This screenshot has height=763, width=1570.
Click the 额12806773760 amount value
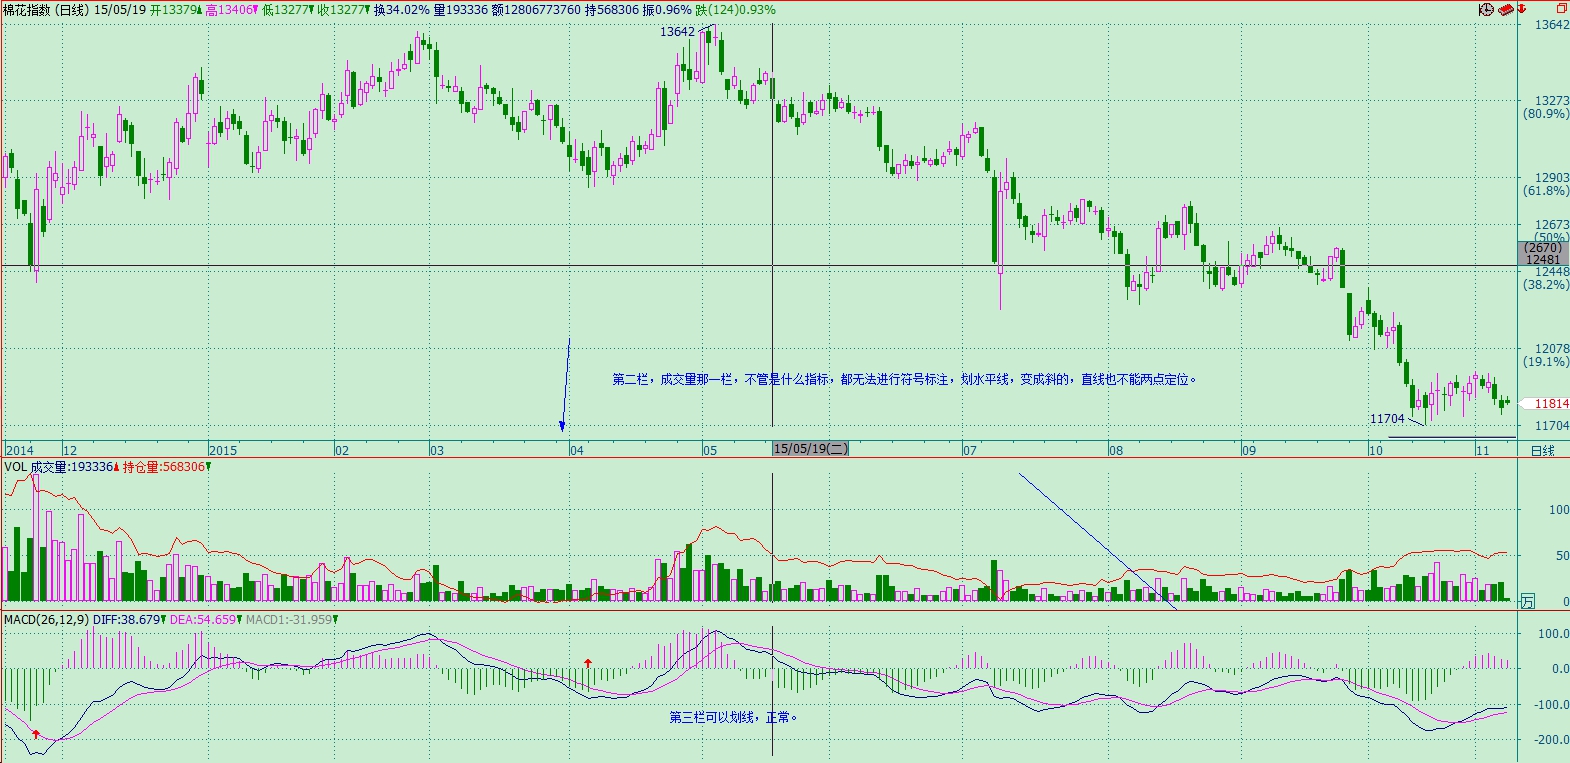(536, 9)
